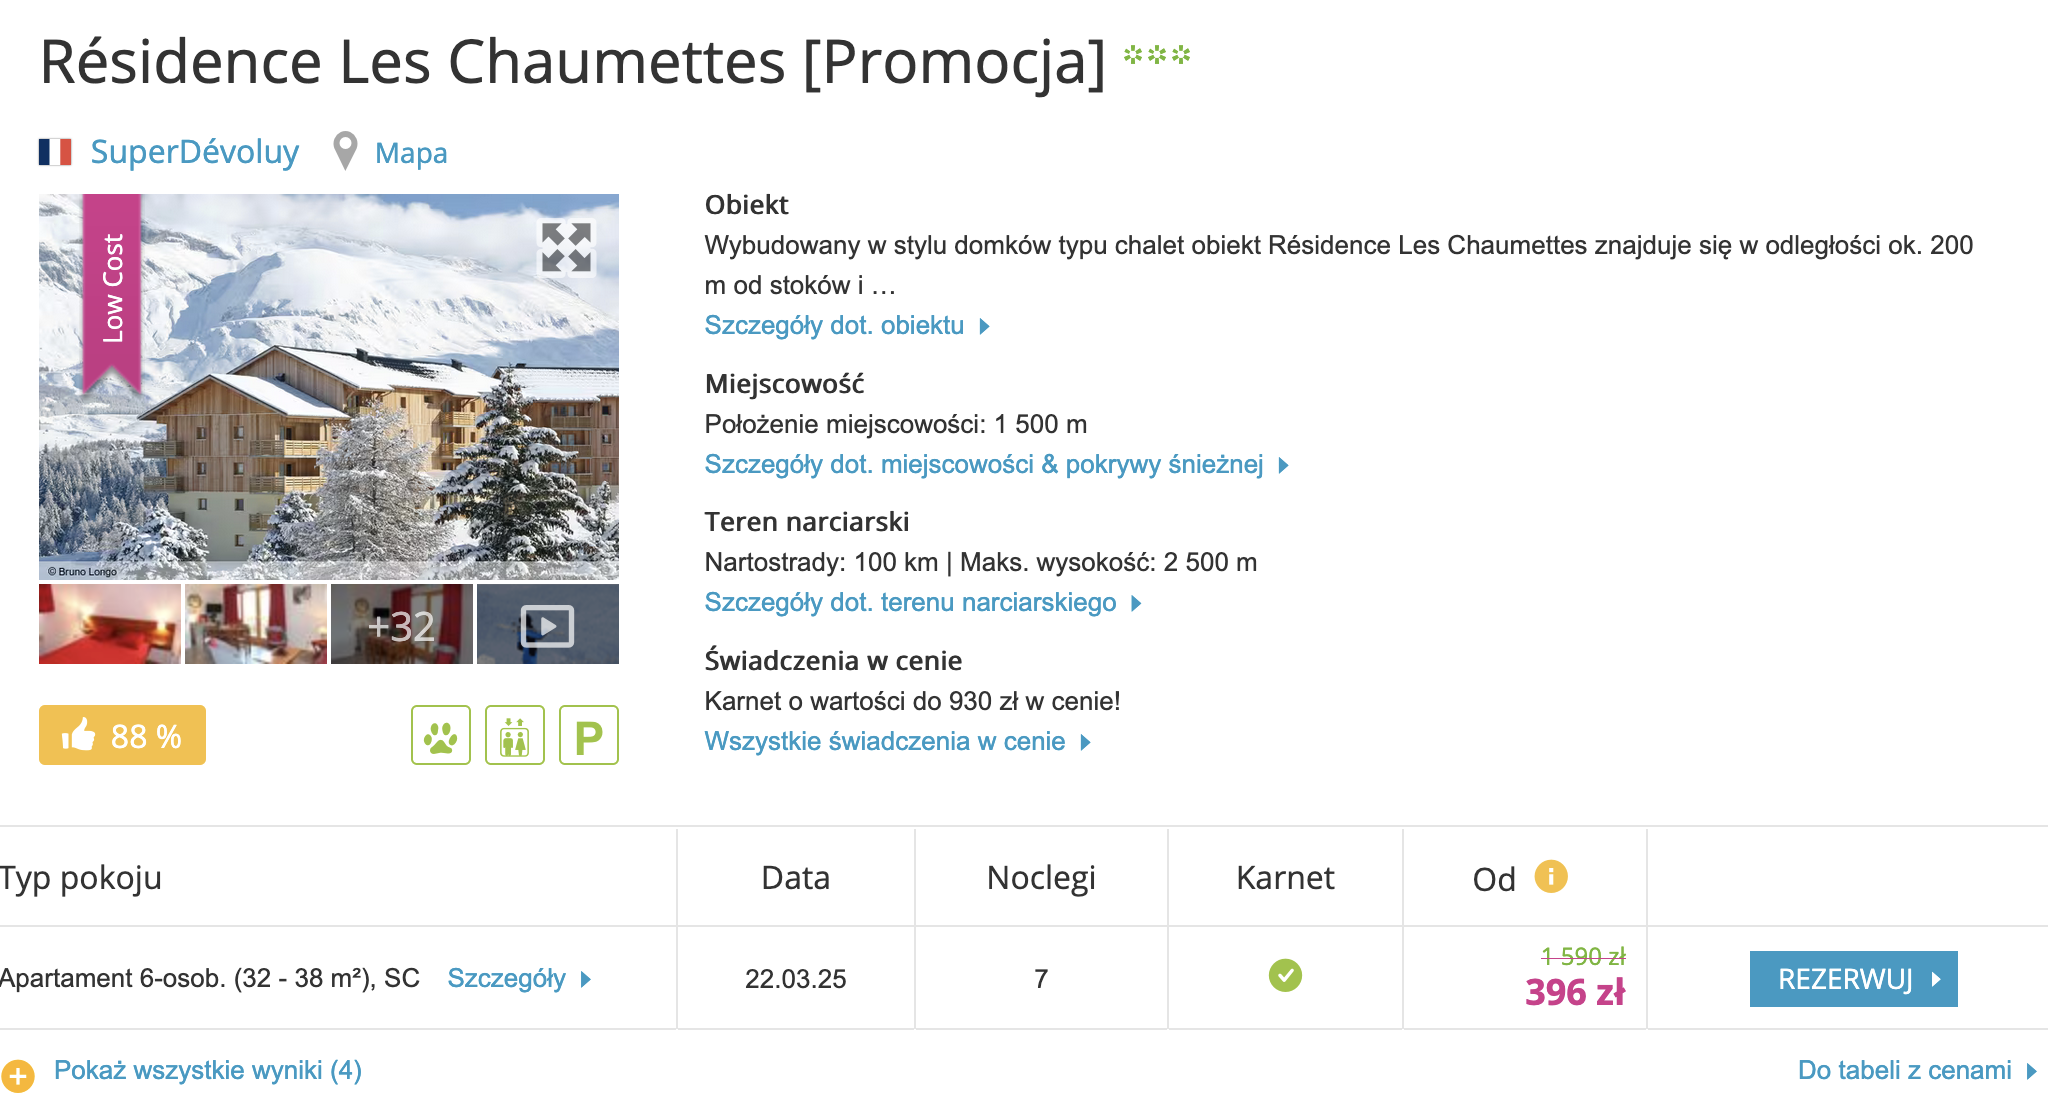Click the fullscreen expand icon on photo
This screenshot has width=2048, height=1112.
tap(566, 247)
